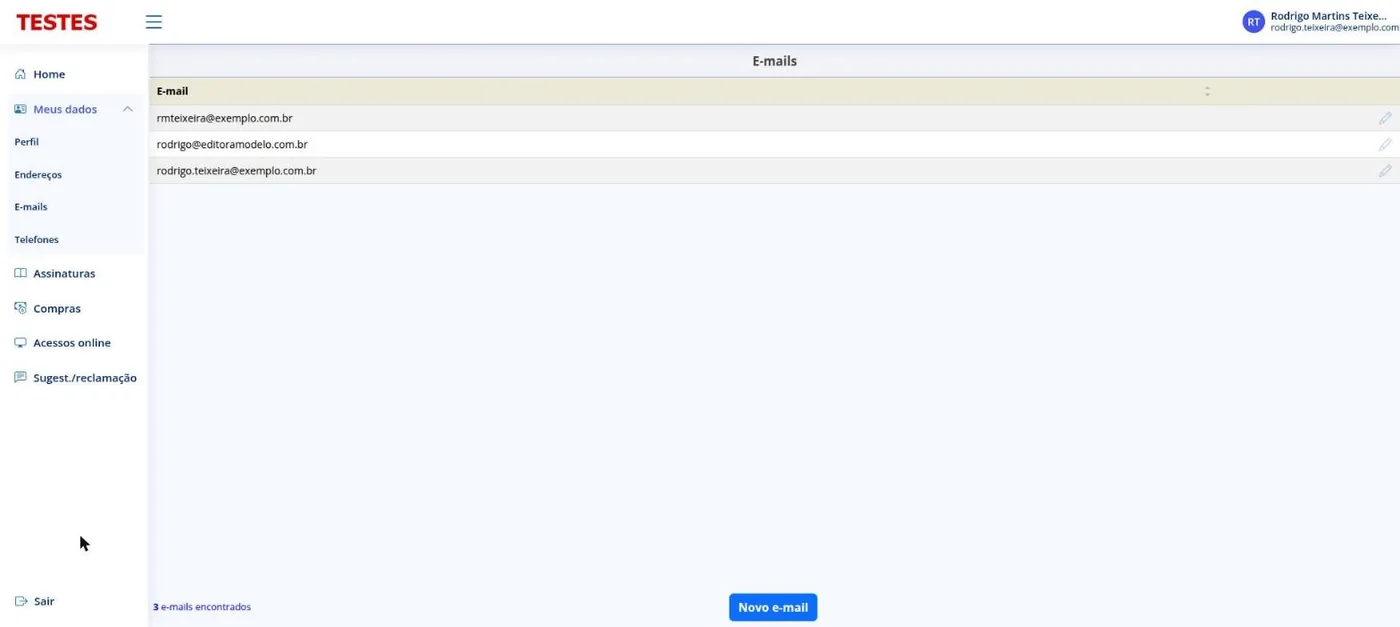This screenshot has width=1400, height=627.
Task: Click the Acessos online monitor icon
Action: [20, 342]
